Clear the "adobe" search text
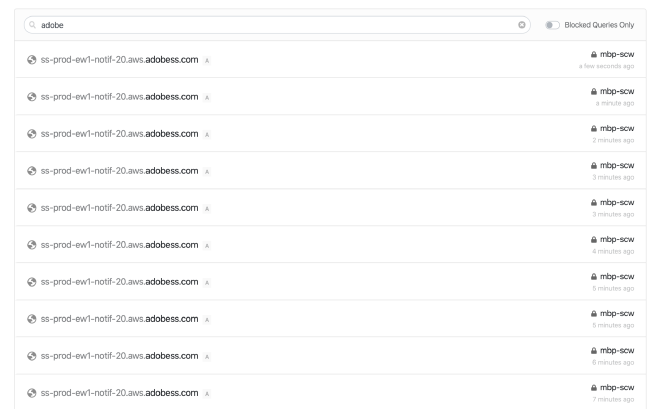Screen dimensions: 660x409 click(522, 24)
